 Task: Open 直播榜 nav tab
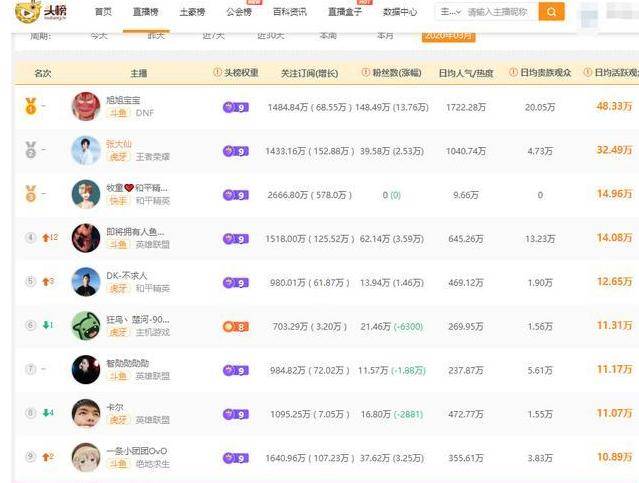coord(146,12)
